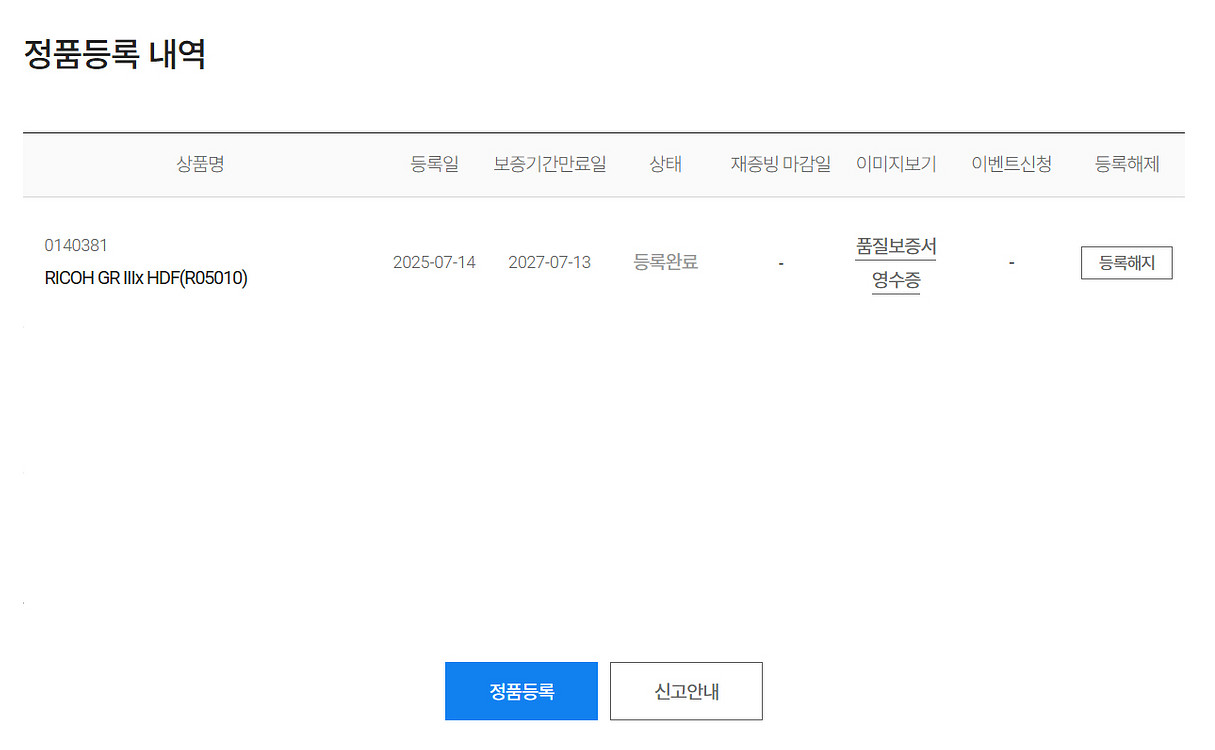View the 영수증 image link
Image resolution: width=1215 pixels, height=750 pixels.
(x=896, y=281)
